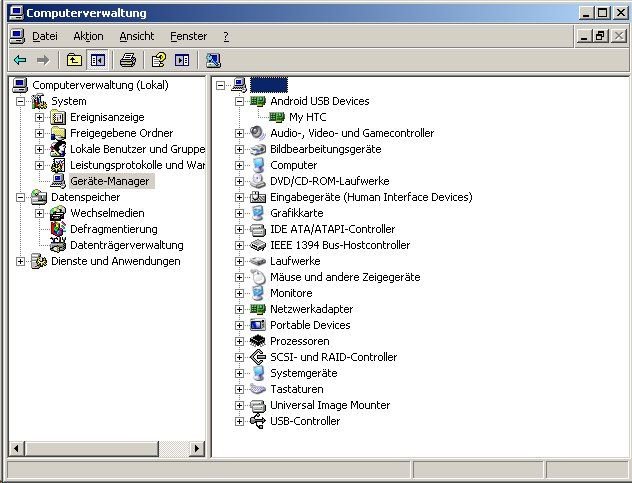Expand the Systemgeräte node
The image size is (632, 483).
239,373
